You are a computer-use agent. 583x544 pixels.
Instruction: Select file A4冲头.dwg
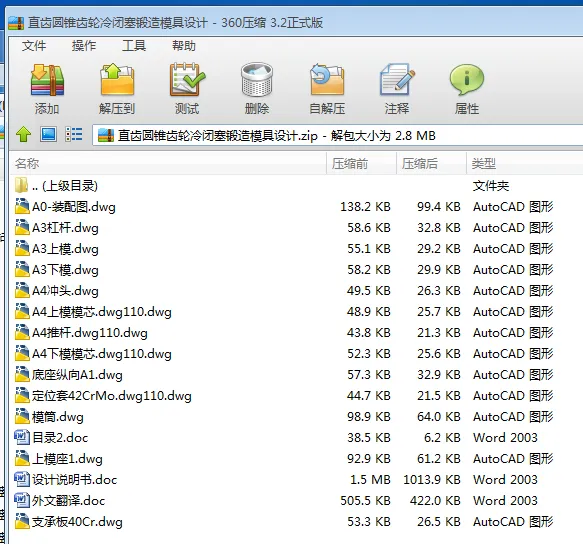coord(296,290)
